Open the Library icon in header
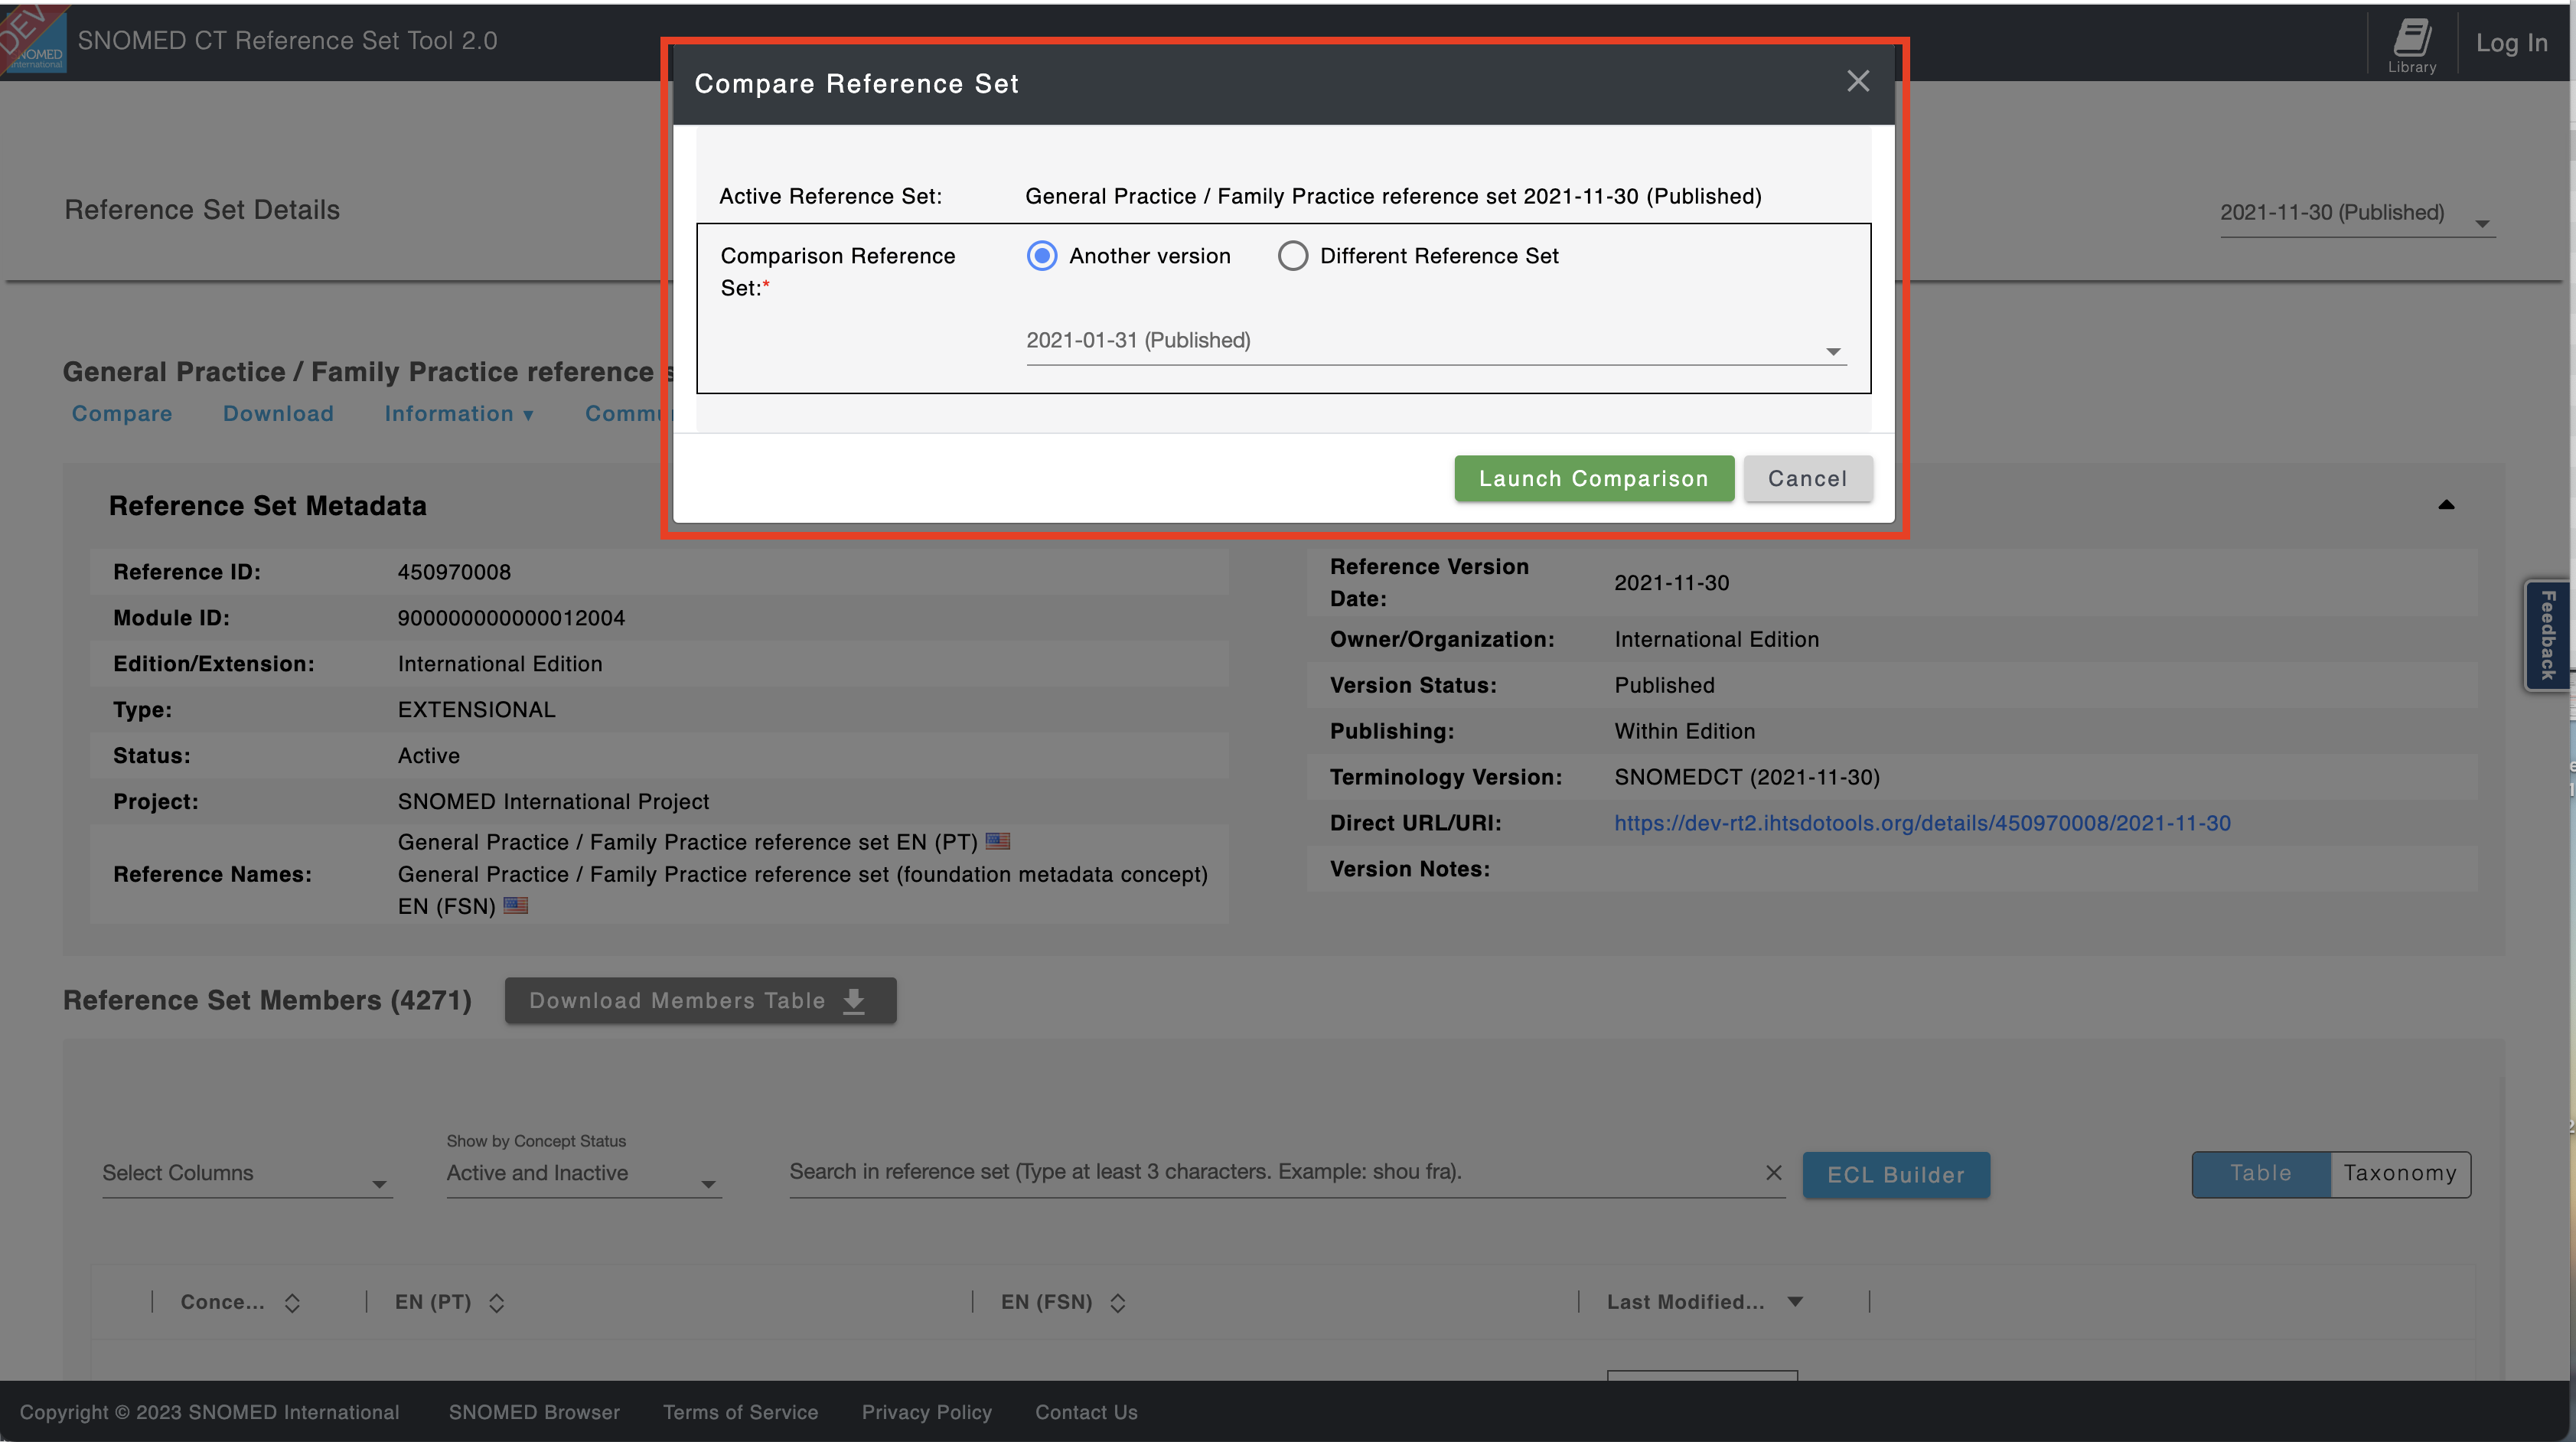This screenshot has height=1442, width=2576. point(2411,45)
